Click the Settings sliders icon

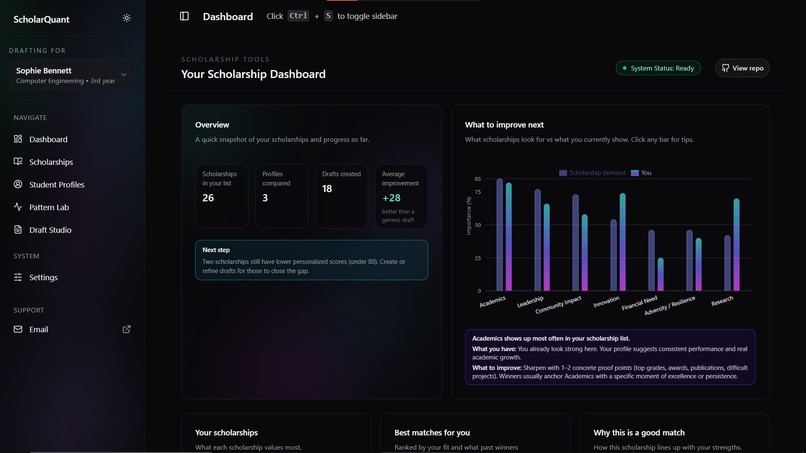(18, 277)
